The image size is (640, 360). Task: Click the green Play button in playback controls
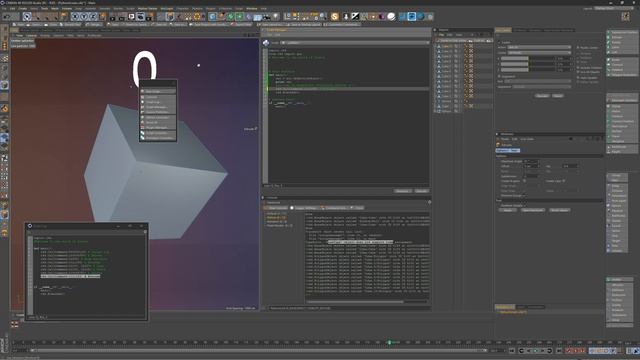pyautogui.click(x=536, y=351)
